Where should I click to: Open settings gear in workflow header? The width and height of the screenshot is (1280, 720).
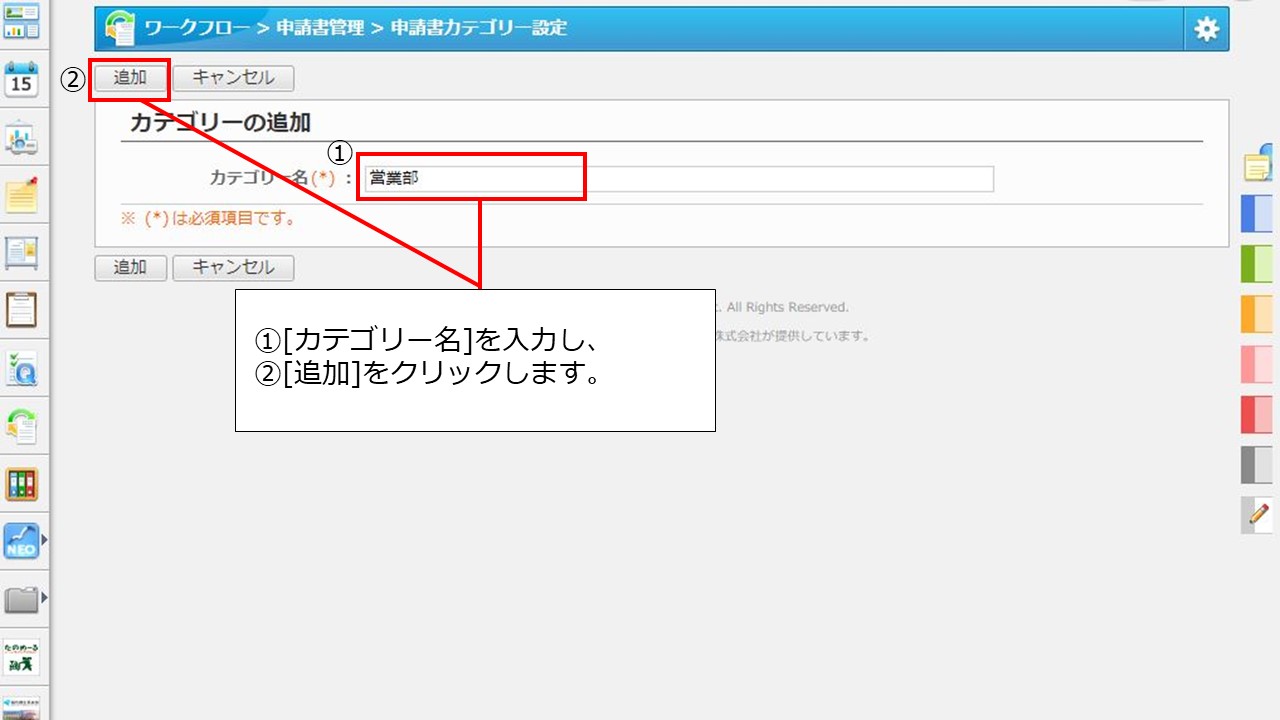(x=1207, y=29)
